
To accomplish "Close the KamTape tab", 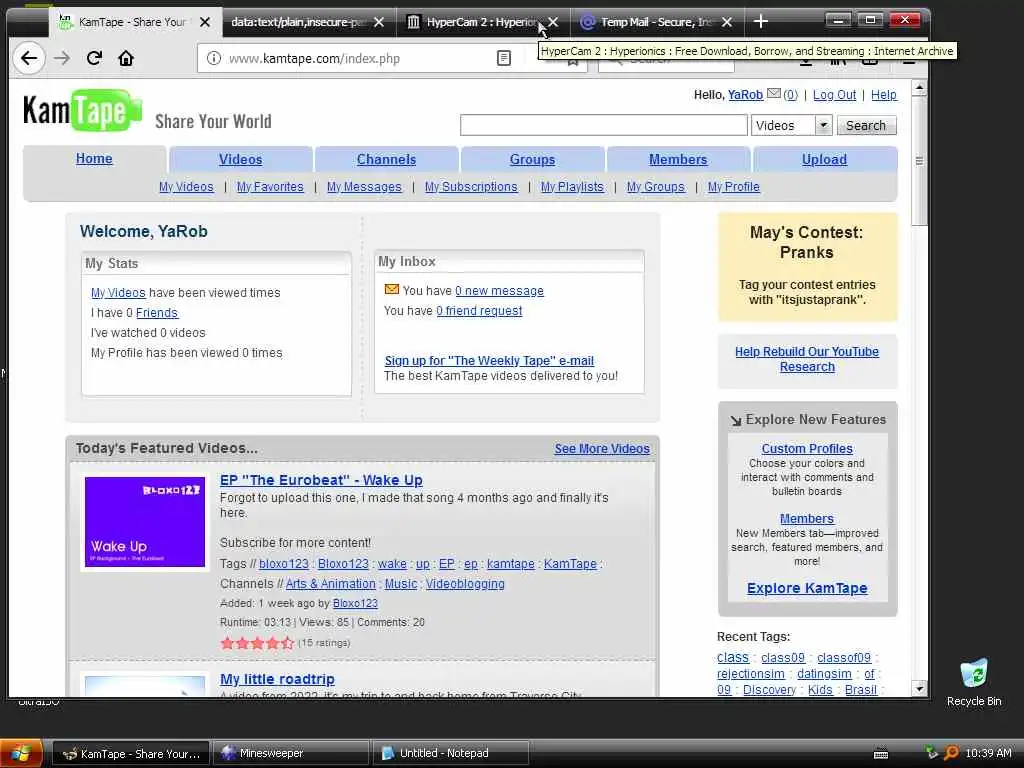I will point(205,22).
